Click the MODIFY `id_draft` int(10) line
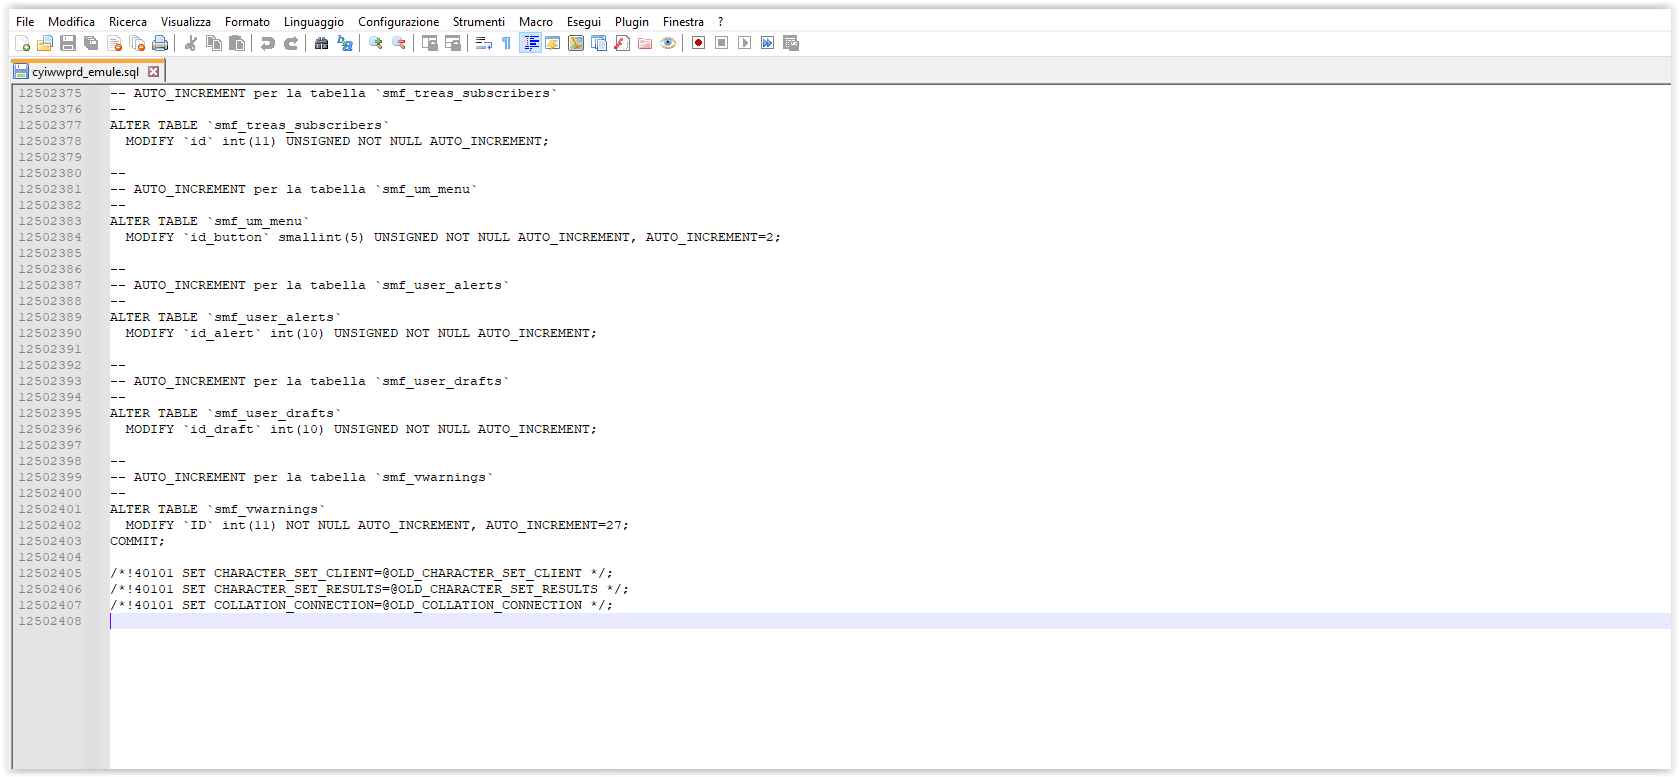Screen dimensions: 1679x777 point(361,429)
